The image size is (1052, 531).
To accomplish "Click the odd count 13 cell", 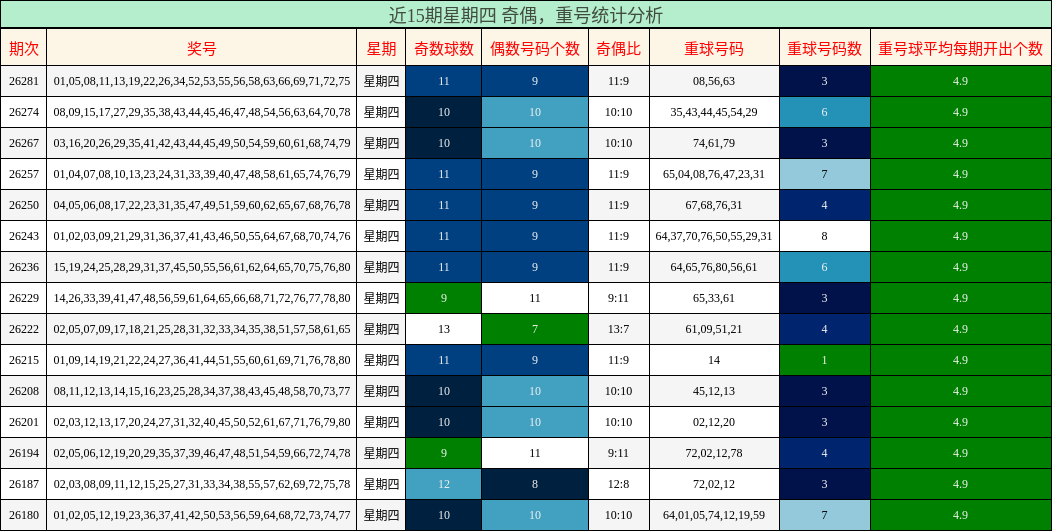I will pyautogui.click(x=443, y=329).
